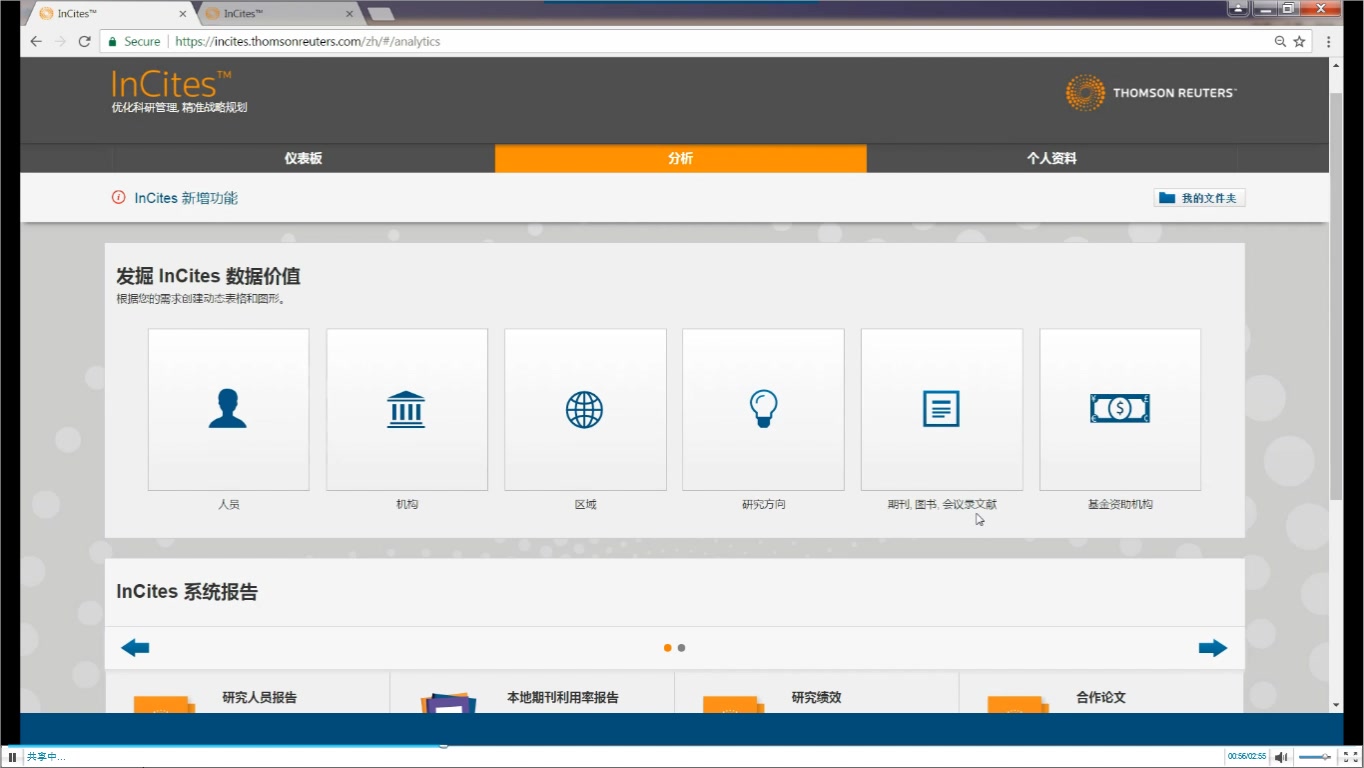Select second carousel page dot (gray)
Viewport: 1364px width, 768px height.
[681, 648]
